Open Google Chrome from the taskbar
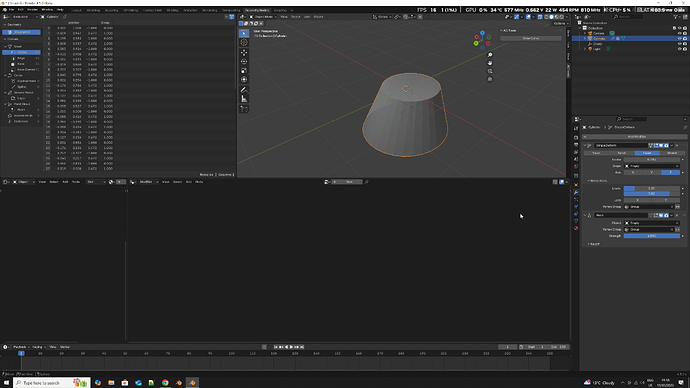Viewport: 690px width, 388px height. [x=165, y=383]
